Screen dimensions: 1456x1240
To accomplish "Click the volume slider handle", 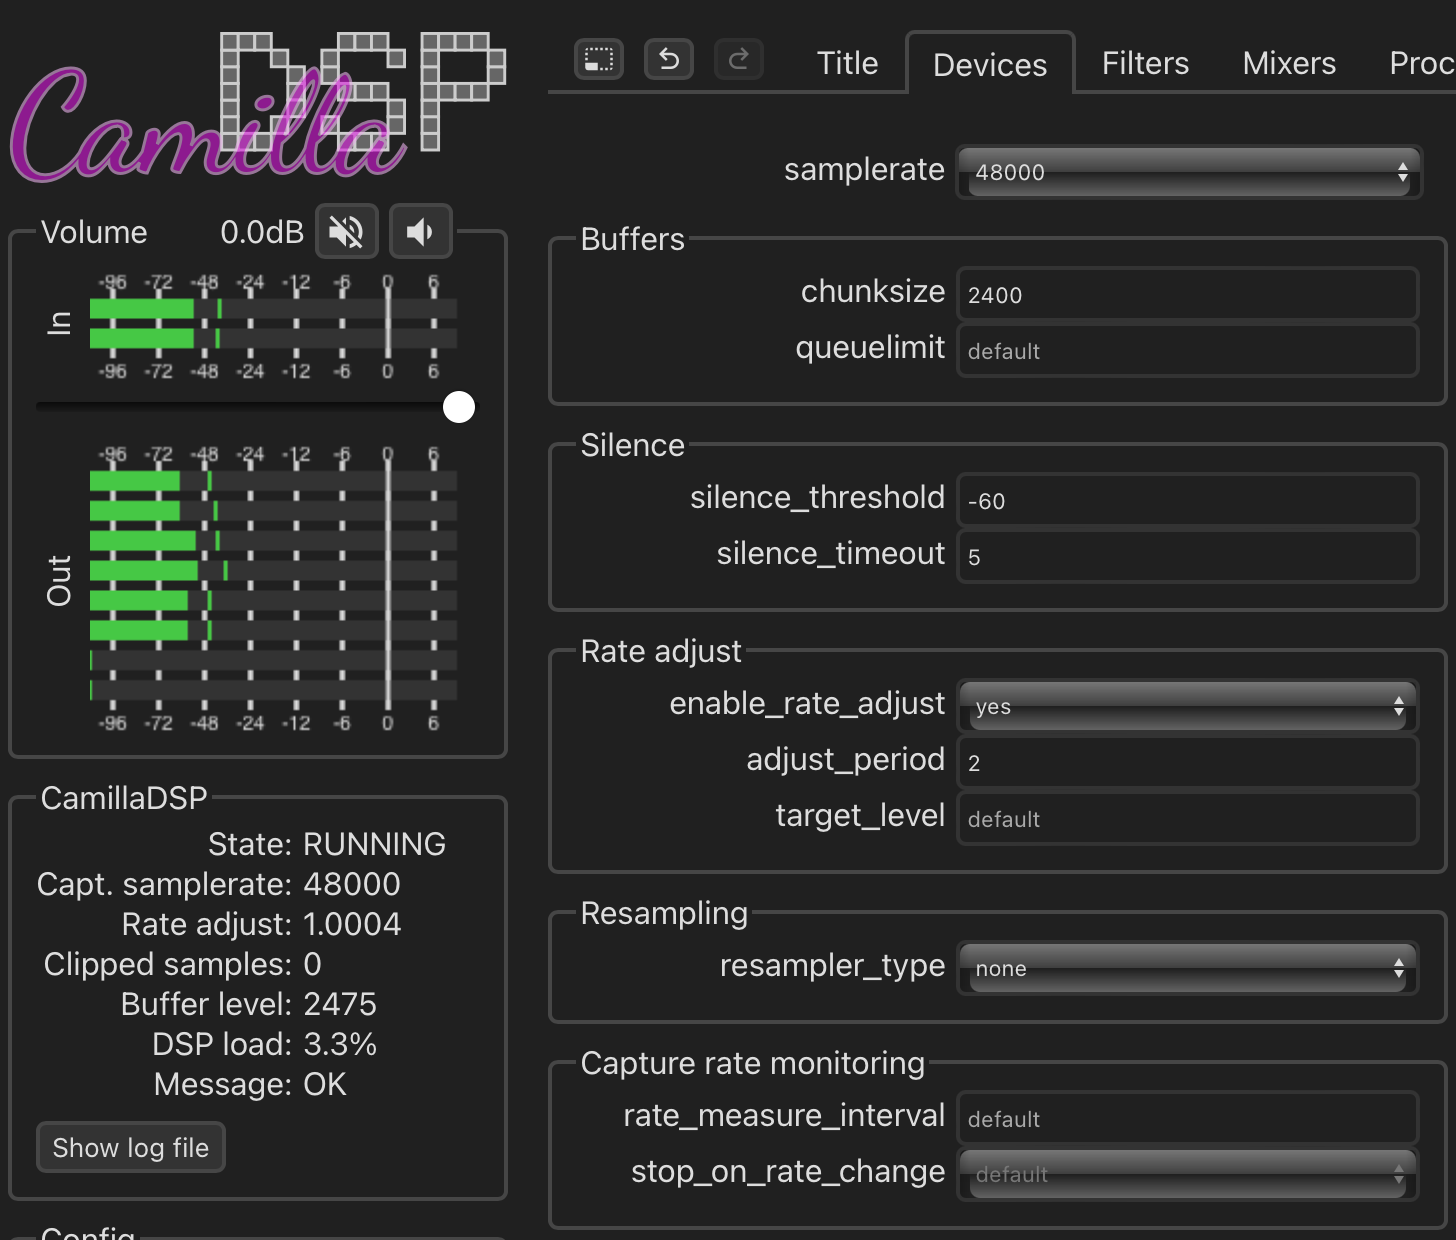I will pyautogui.click(x=459, y=407).
